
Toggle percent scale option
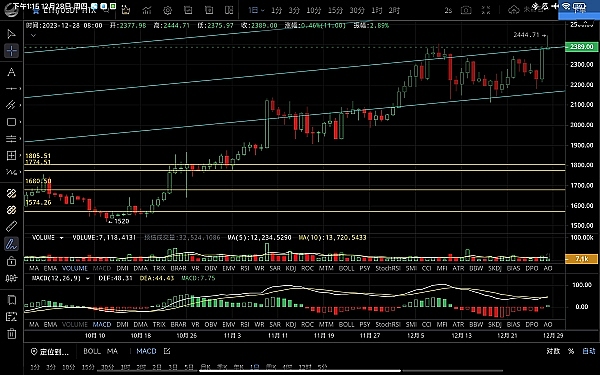pos(571,351)
